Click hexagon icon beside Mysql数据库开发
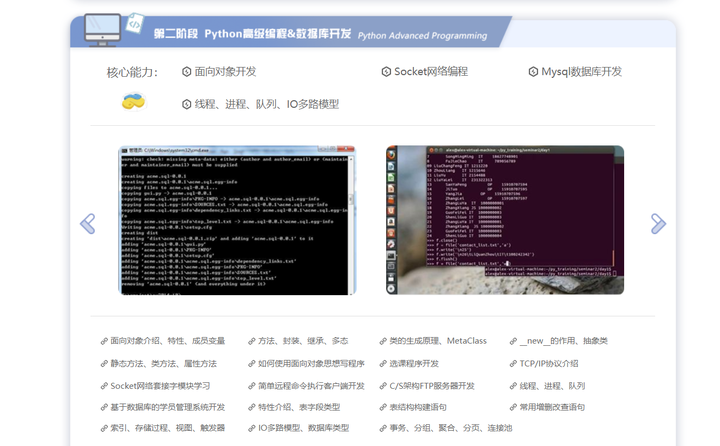The width and height of the screenshot is (720, 446). click(x=533, y=72)
